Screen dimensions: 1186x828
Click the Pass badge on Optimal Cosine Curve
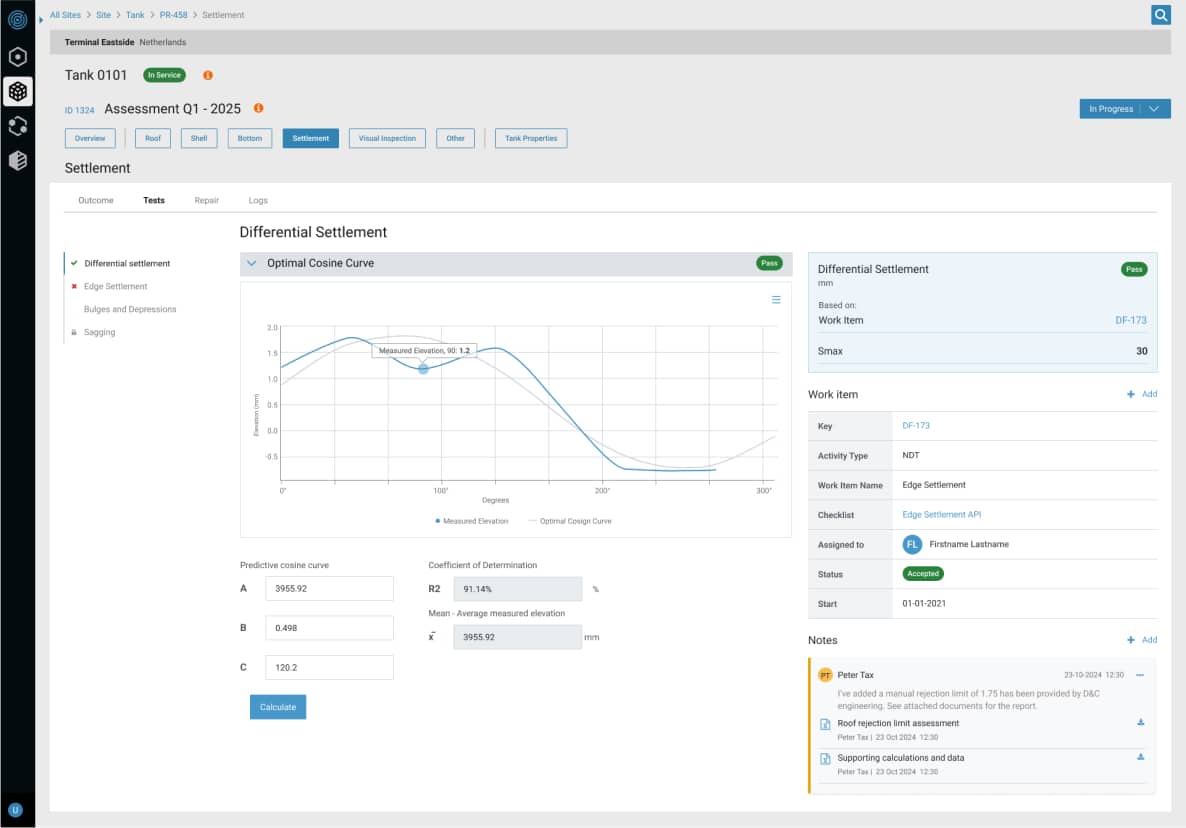click(x=769, y=263)
